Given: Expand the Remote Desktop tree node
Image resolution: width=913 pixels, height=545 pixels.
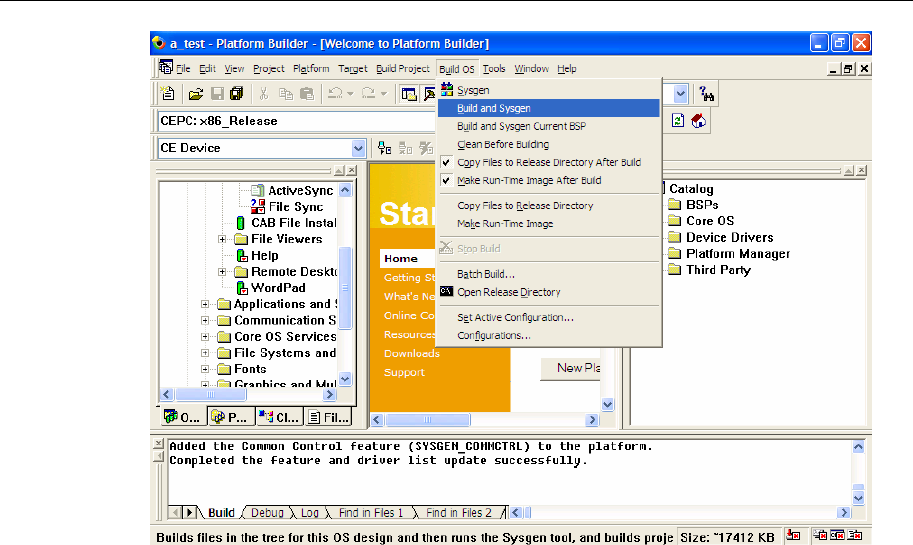Looking at the screenshot, I should pyautogui.click(x=222, y=271).
